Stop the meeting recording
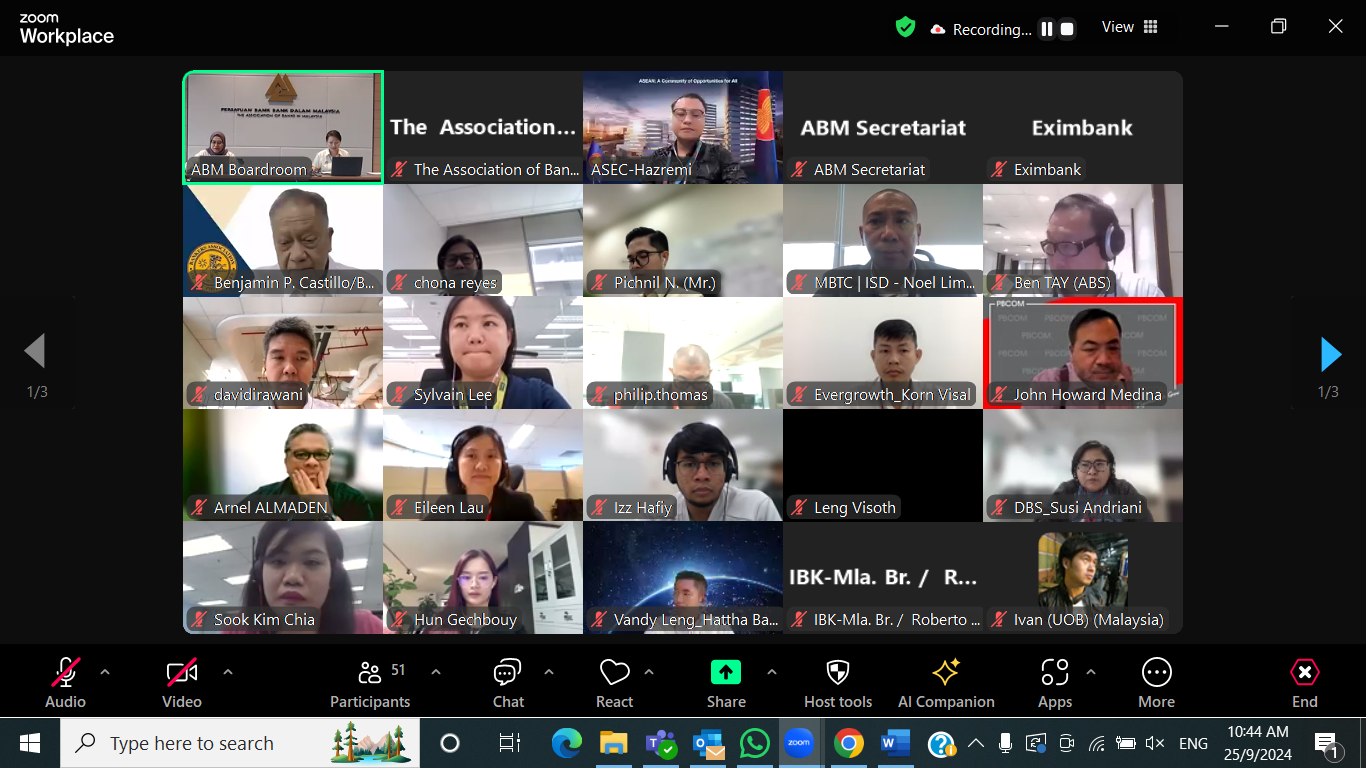The height and width of the screenshot is (768, 1366). [x=1067, y=29]
